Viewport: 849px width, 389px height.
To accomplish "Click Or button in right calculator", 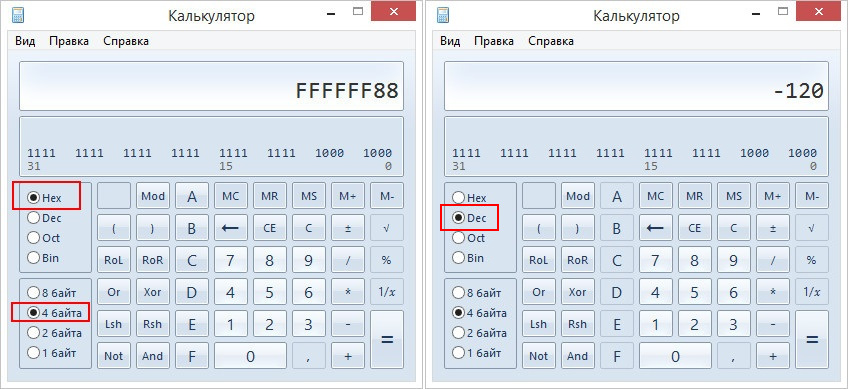I will [x=539, y=292].
